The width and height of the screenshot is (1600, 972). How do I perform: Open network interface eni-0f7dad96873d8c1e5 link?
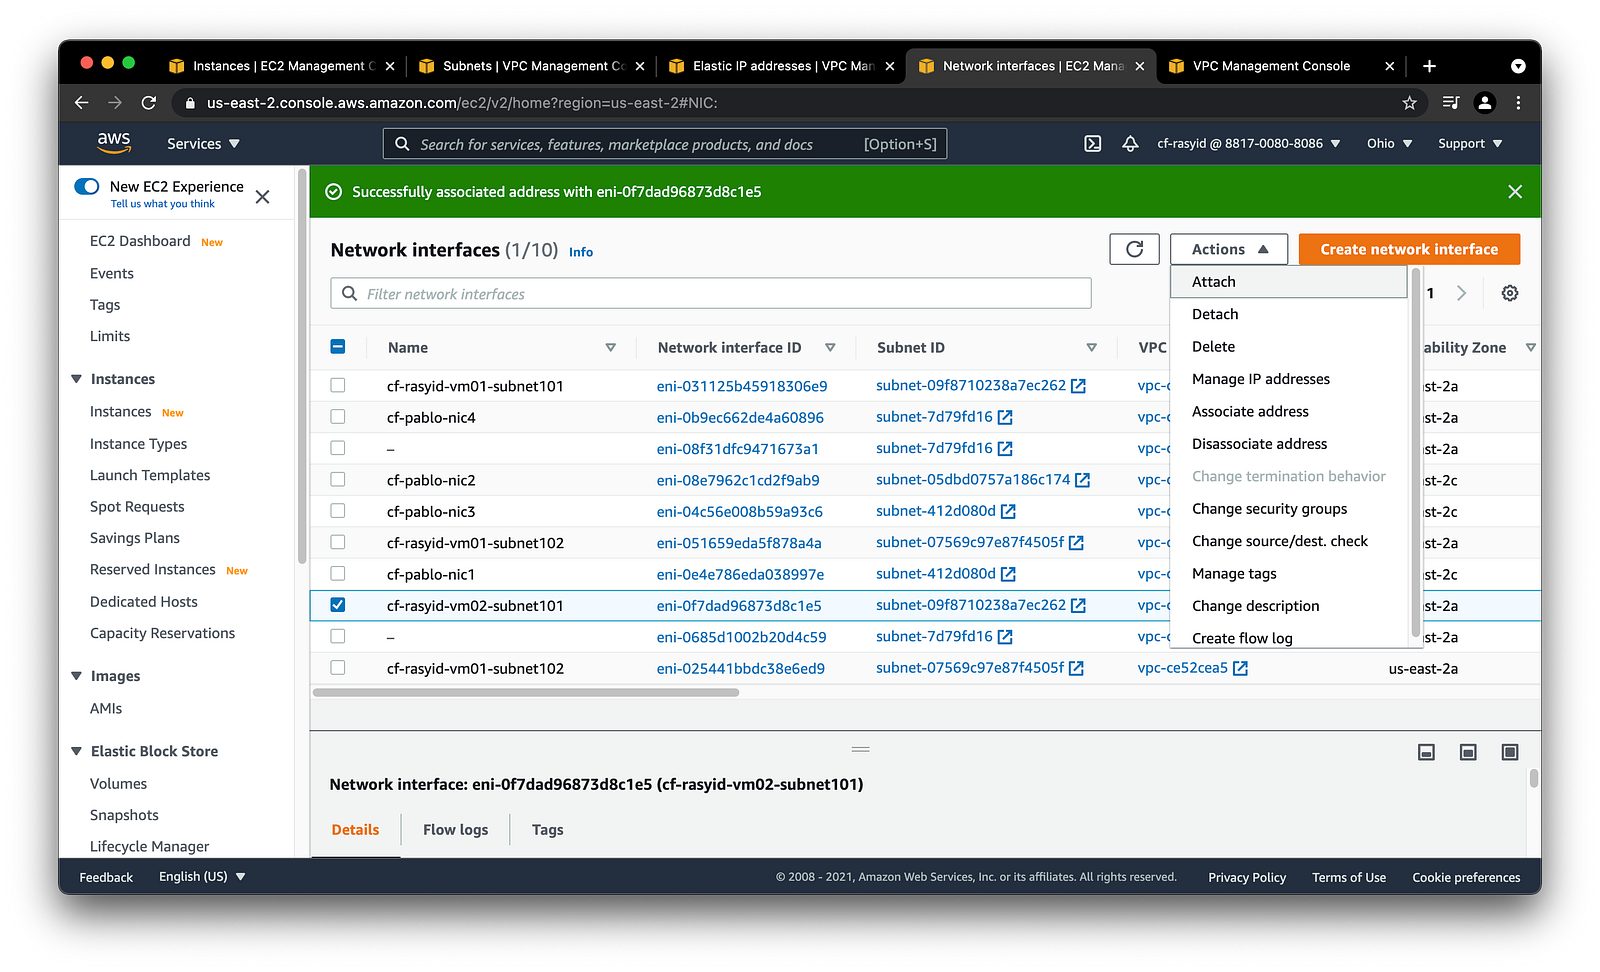[x=739, y=606]
